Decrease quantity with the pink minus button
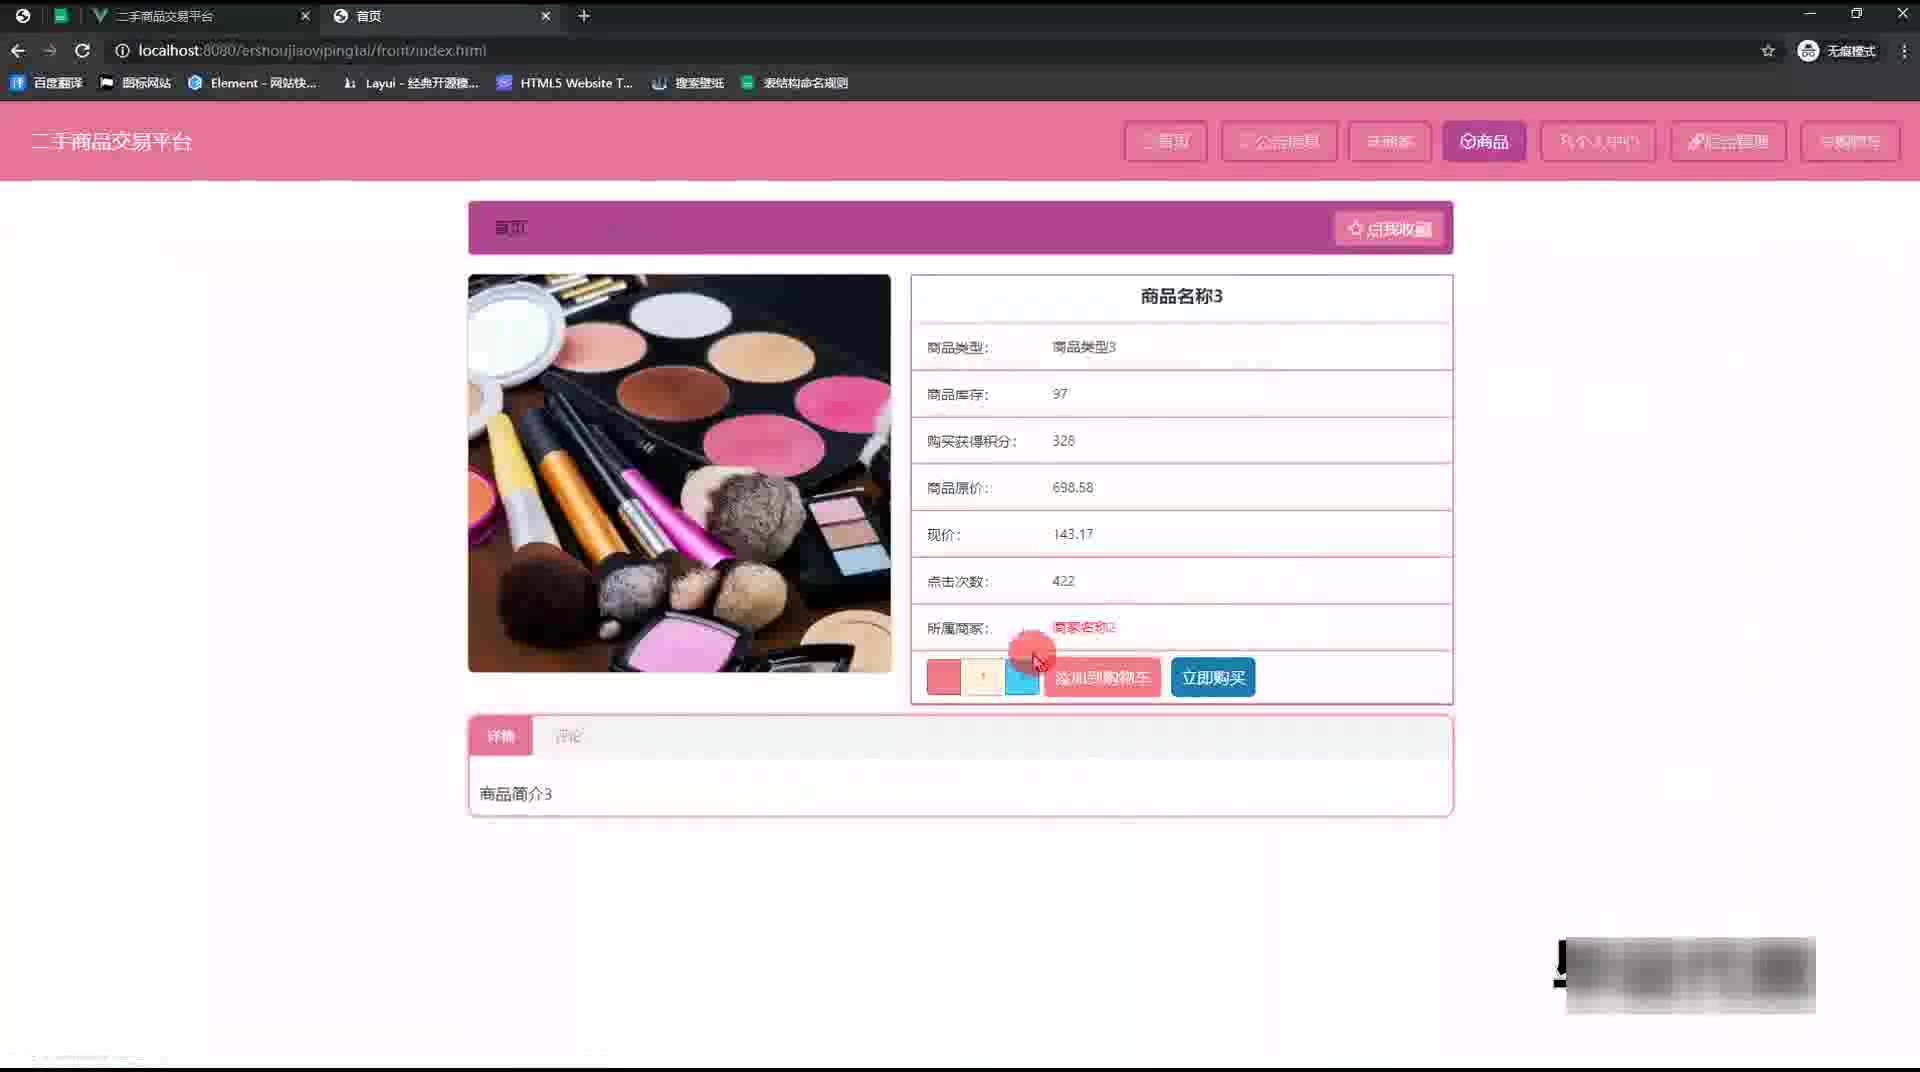1920x1072 pixels. (943, 677)
